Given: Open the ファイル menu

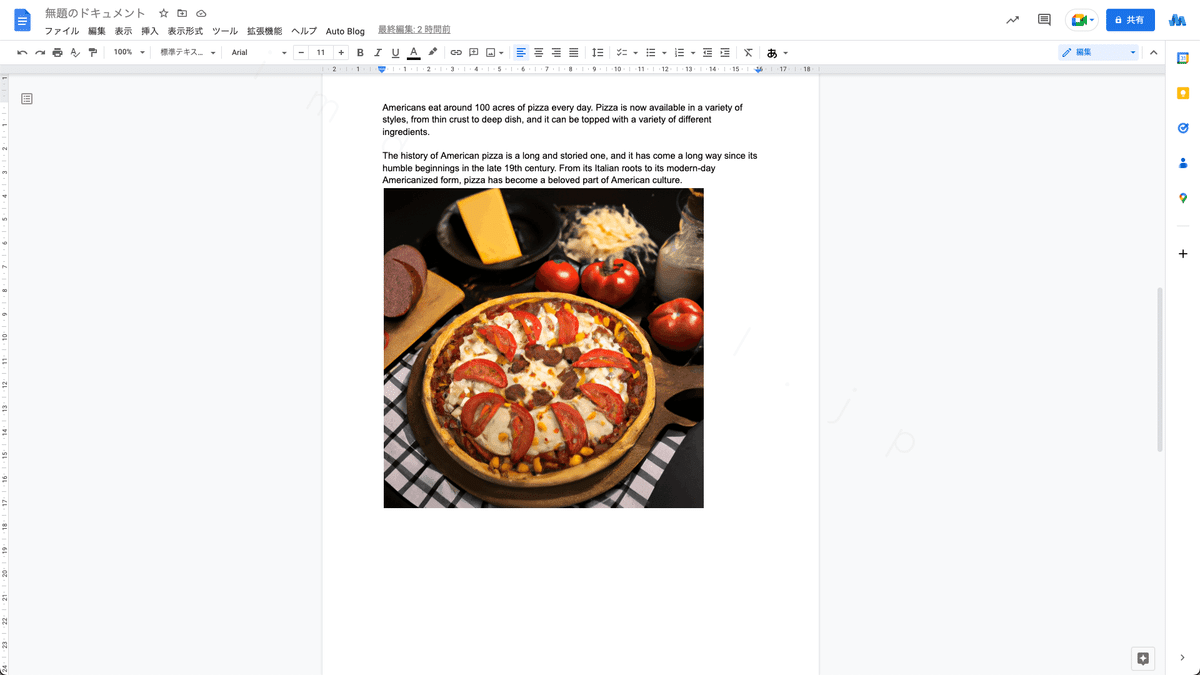Looking at the screenshot, I should 62,31.
